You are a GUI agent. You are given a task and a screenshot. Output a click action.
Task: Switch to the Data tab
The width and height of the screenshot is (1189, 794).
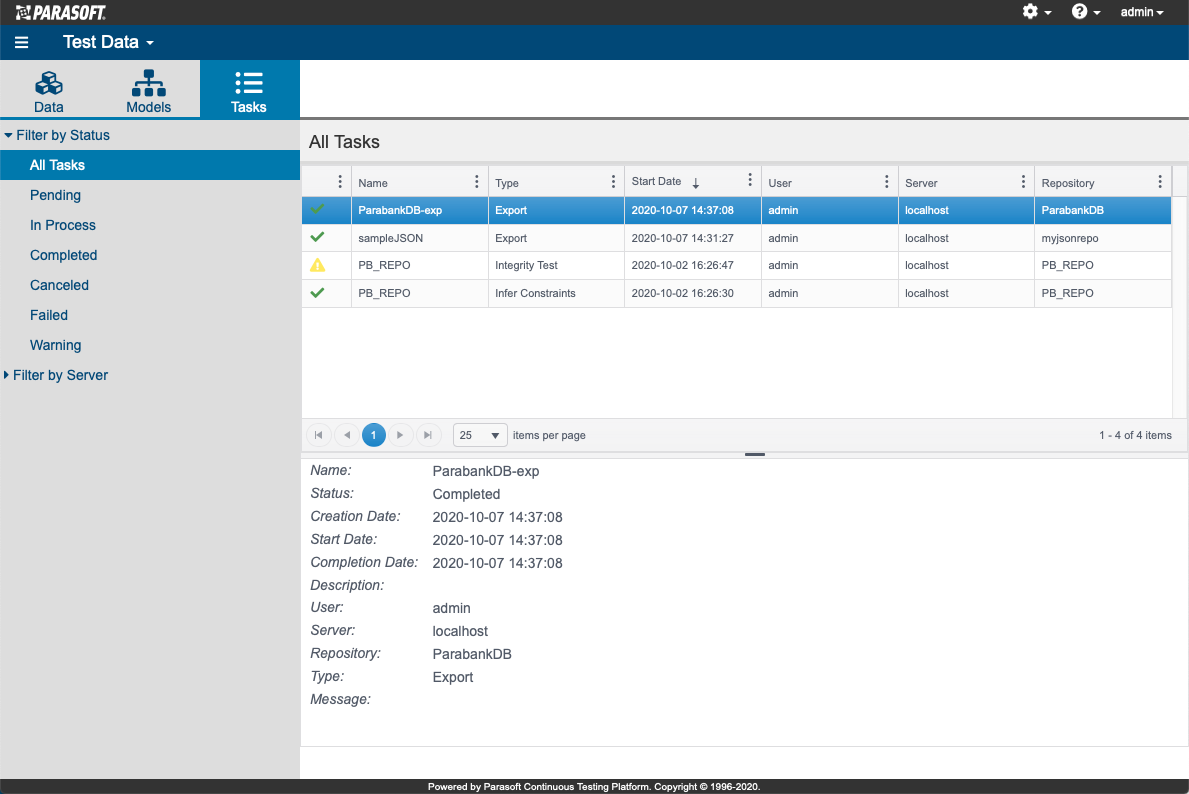pos(49,91)
